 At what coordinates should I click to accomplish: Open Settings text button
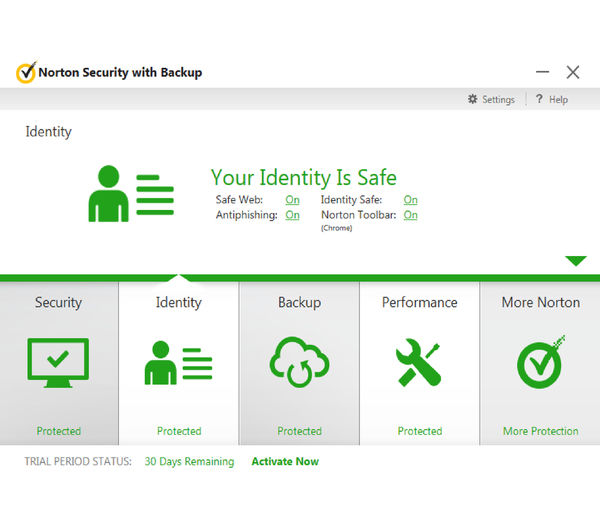[498, 100]
